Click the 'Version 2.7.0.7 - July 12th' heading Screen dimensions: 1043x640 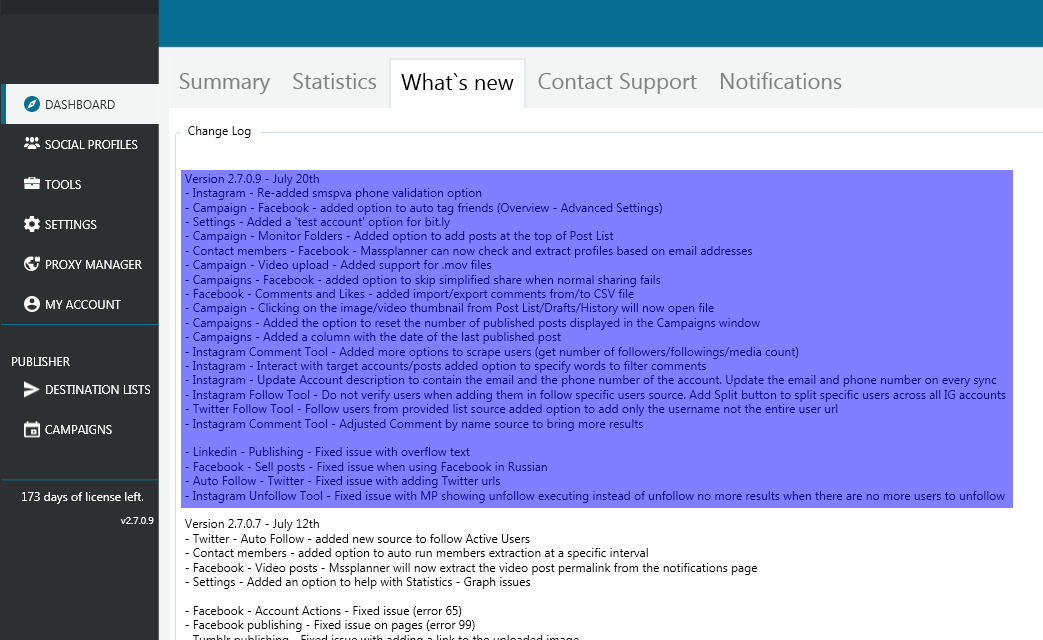pos(252,524)
